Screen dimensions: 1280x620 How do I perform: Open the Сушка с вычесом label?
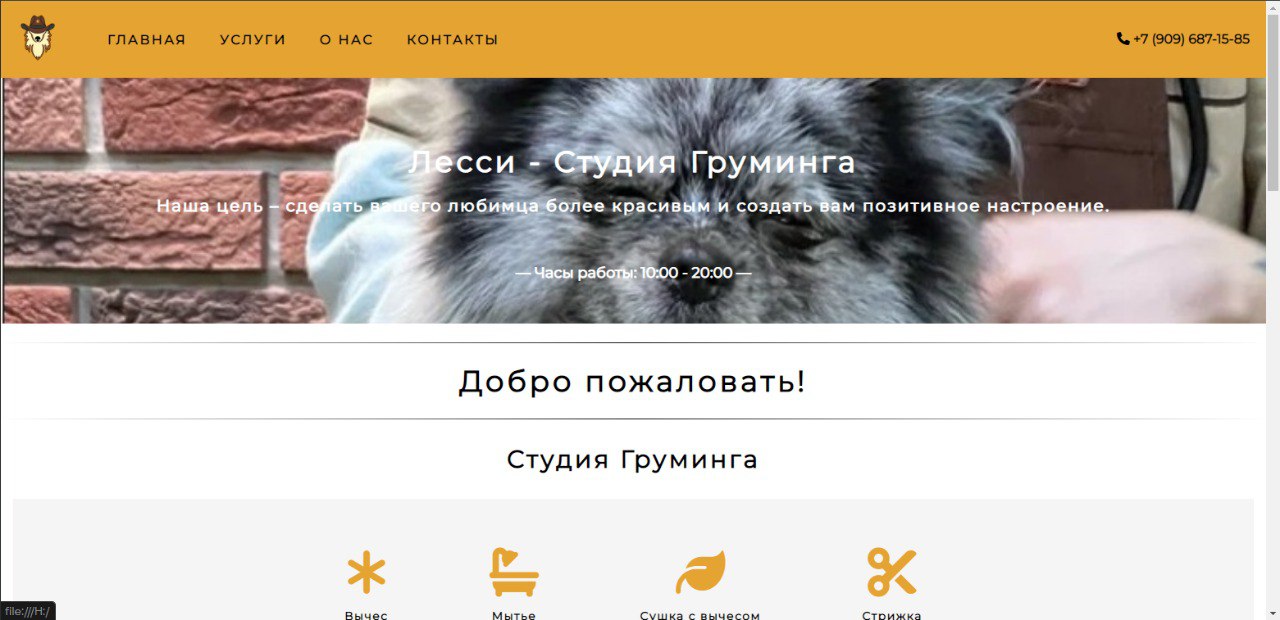pos(700,615)
